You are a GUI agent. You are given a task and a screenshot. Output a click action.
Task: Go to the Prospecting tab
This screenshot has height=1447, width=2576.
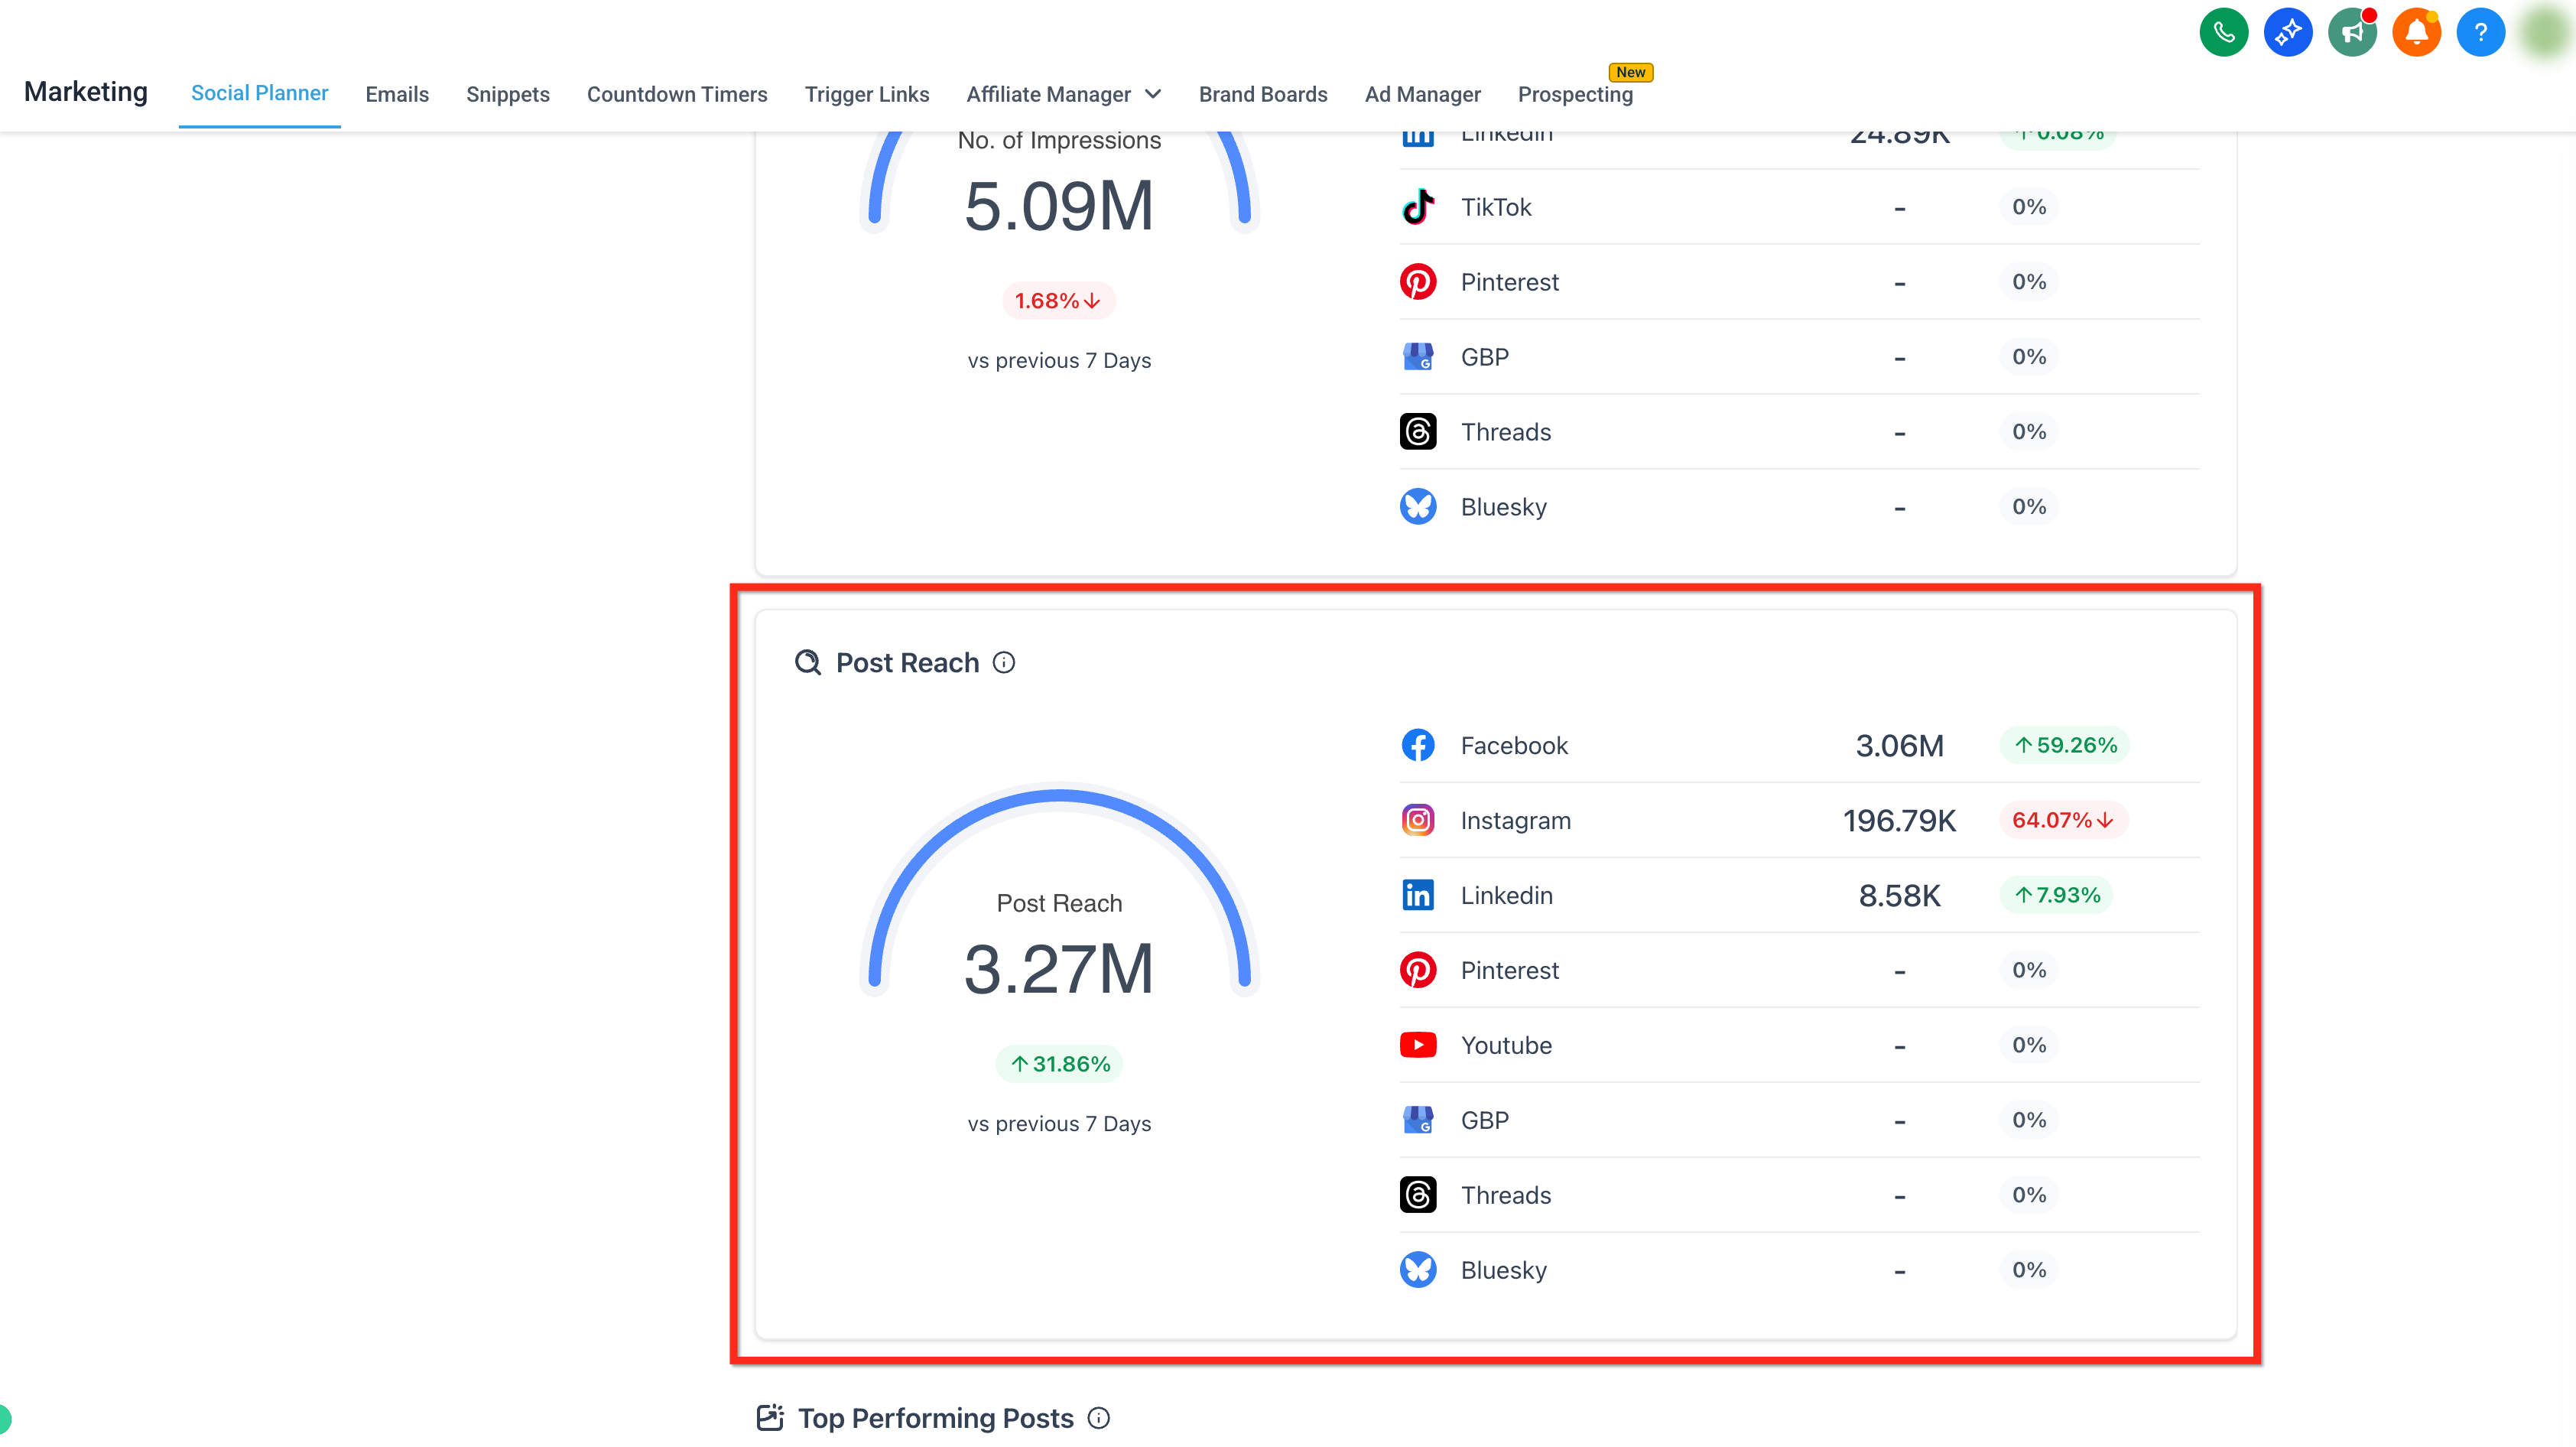1575,94
